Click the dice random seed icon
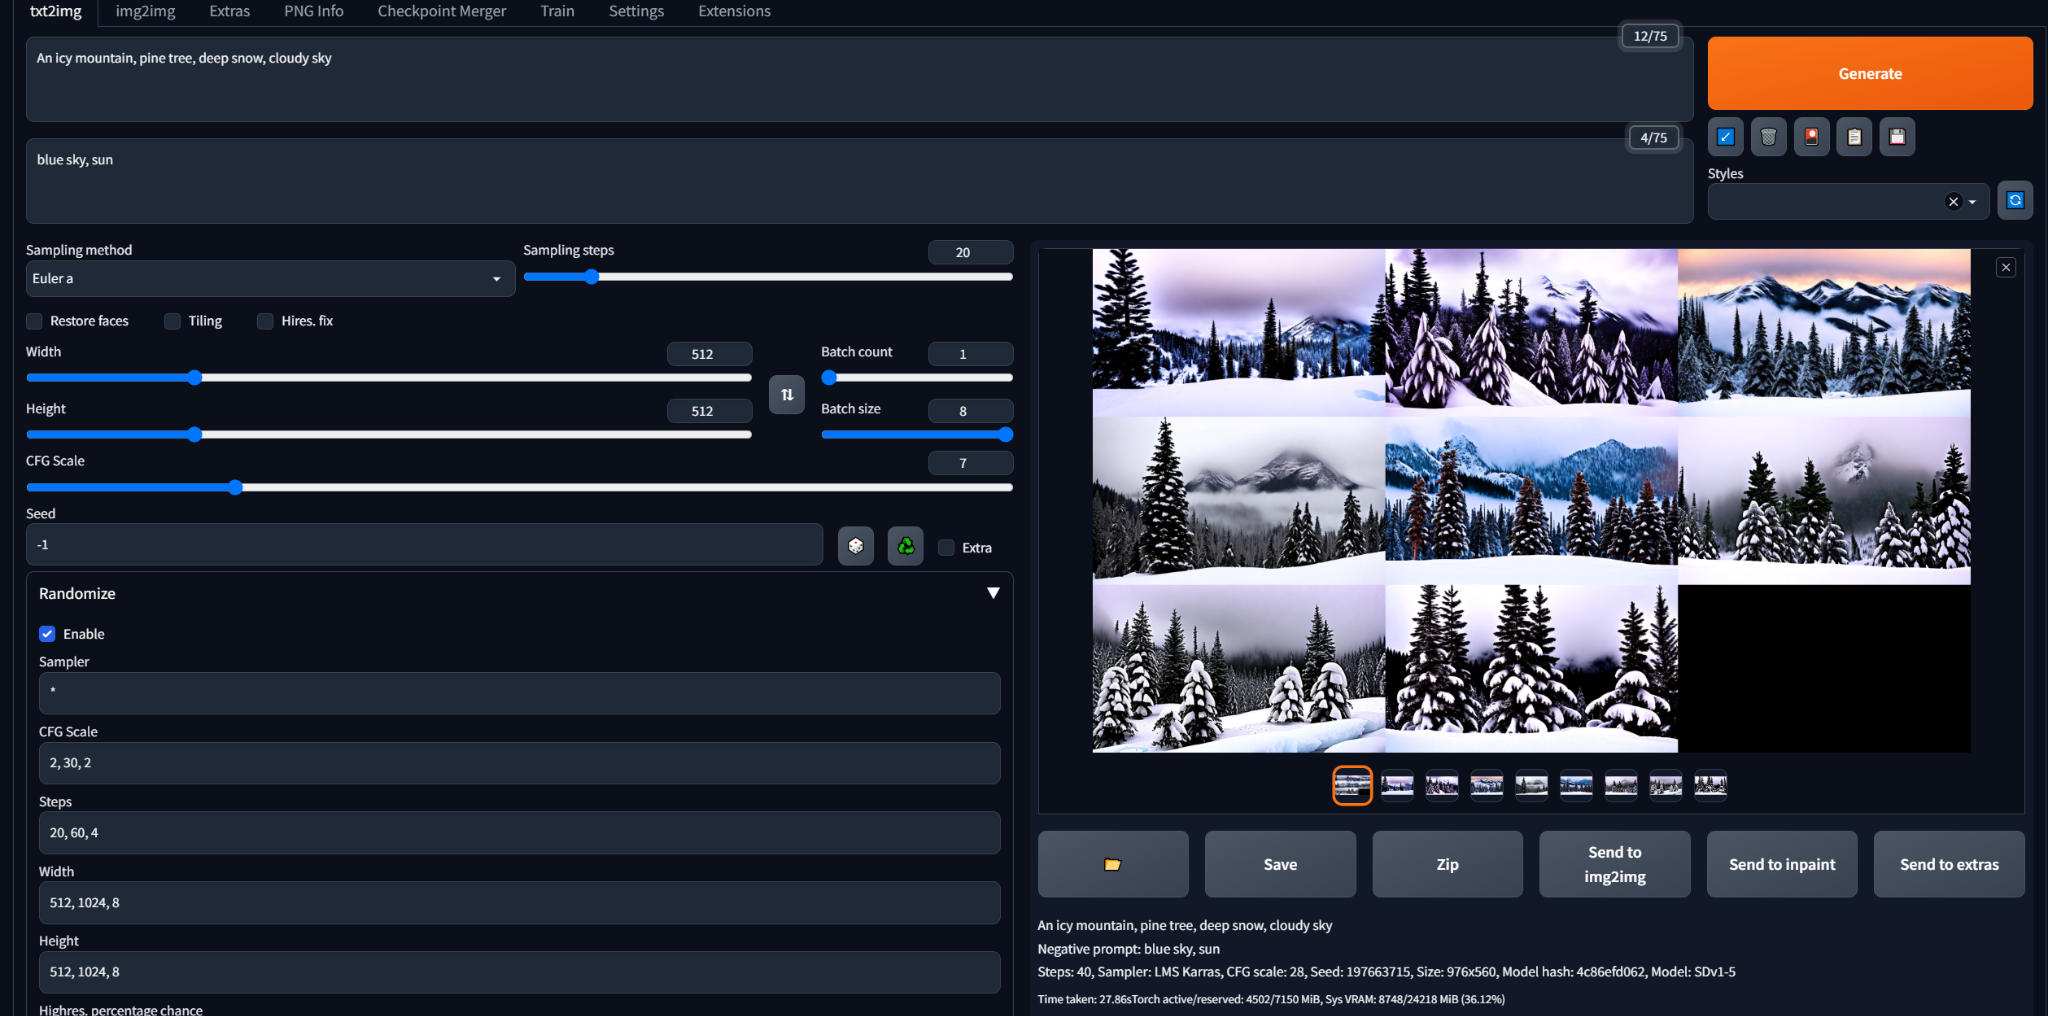 click(855, 546)
